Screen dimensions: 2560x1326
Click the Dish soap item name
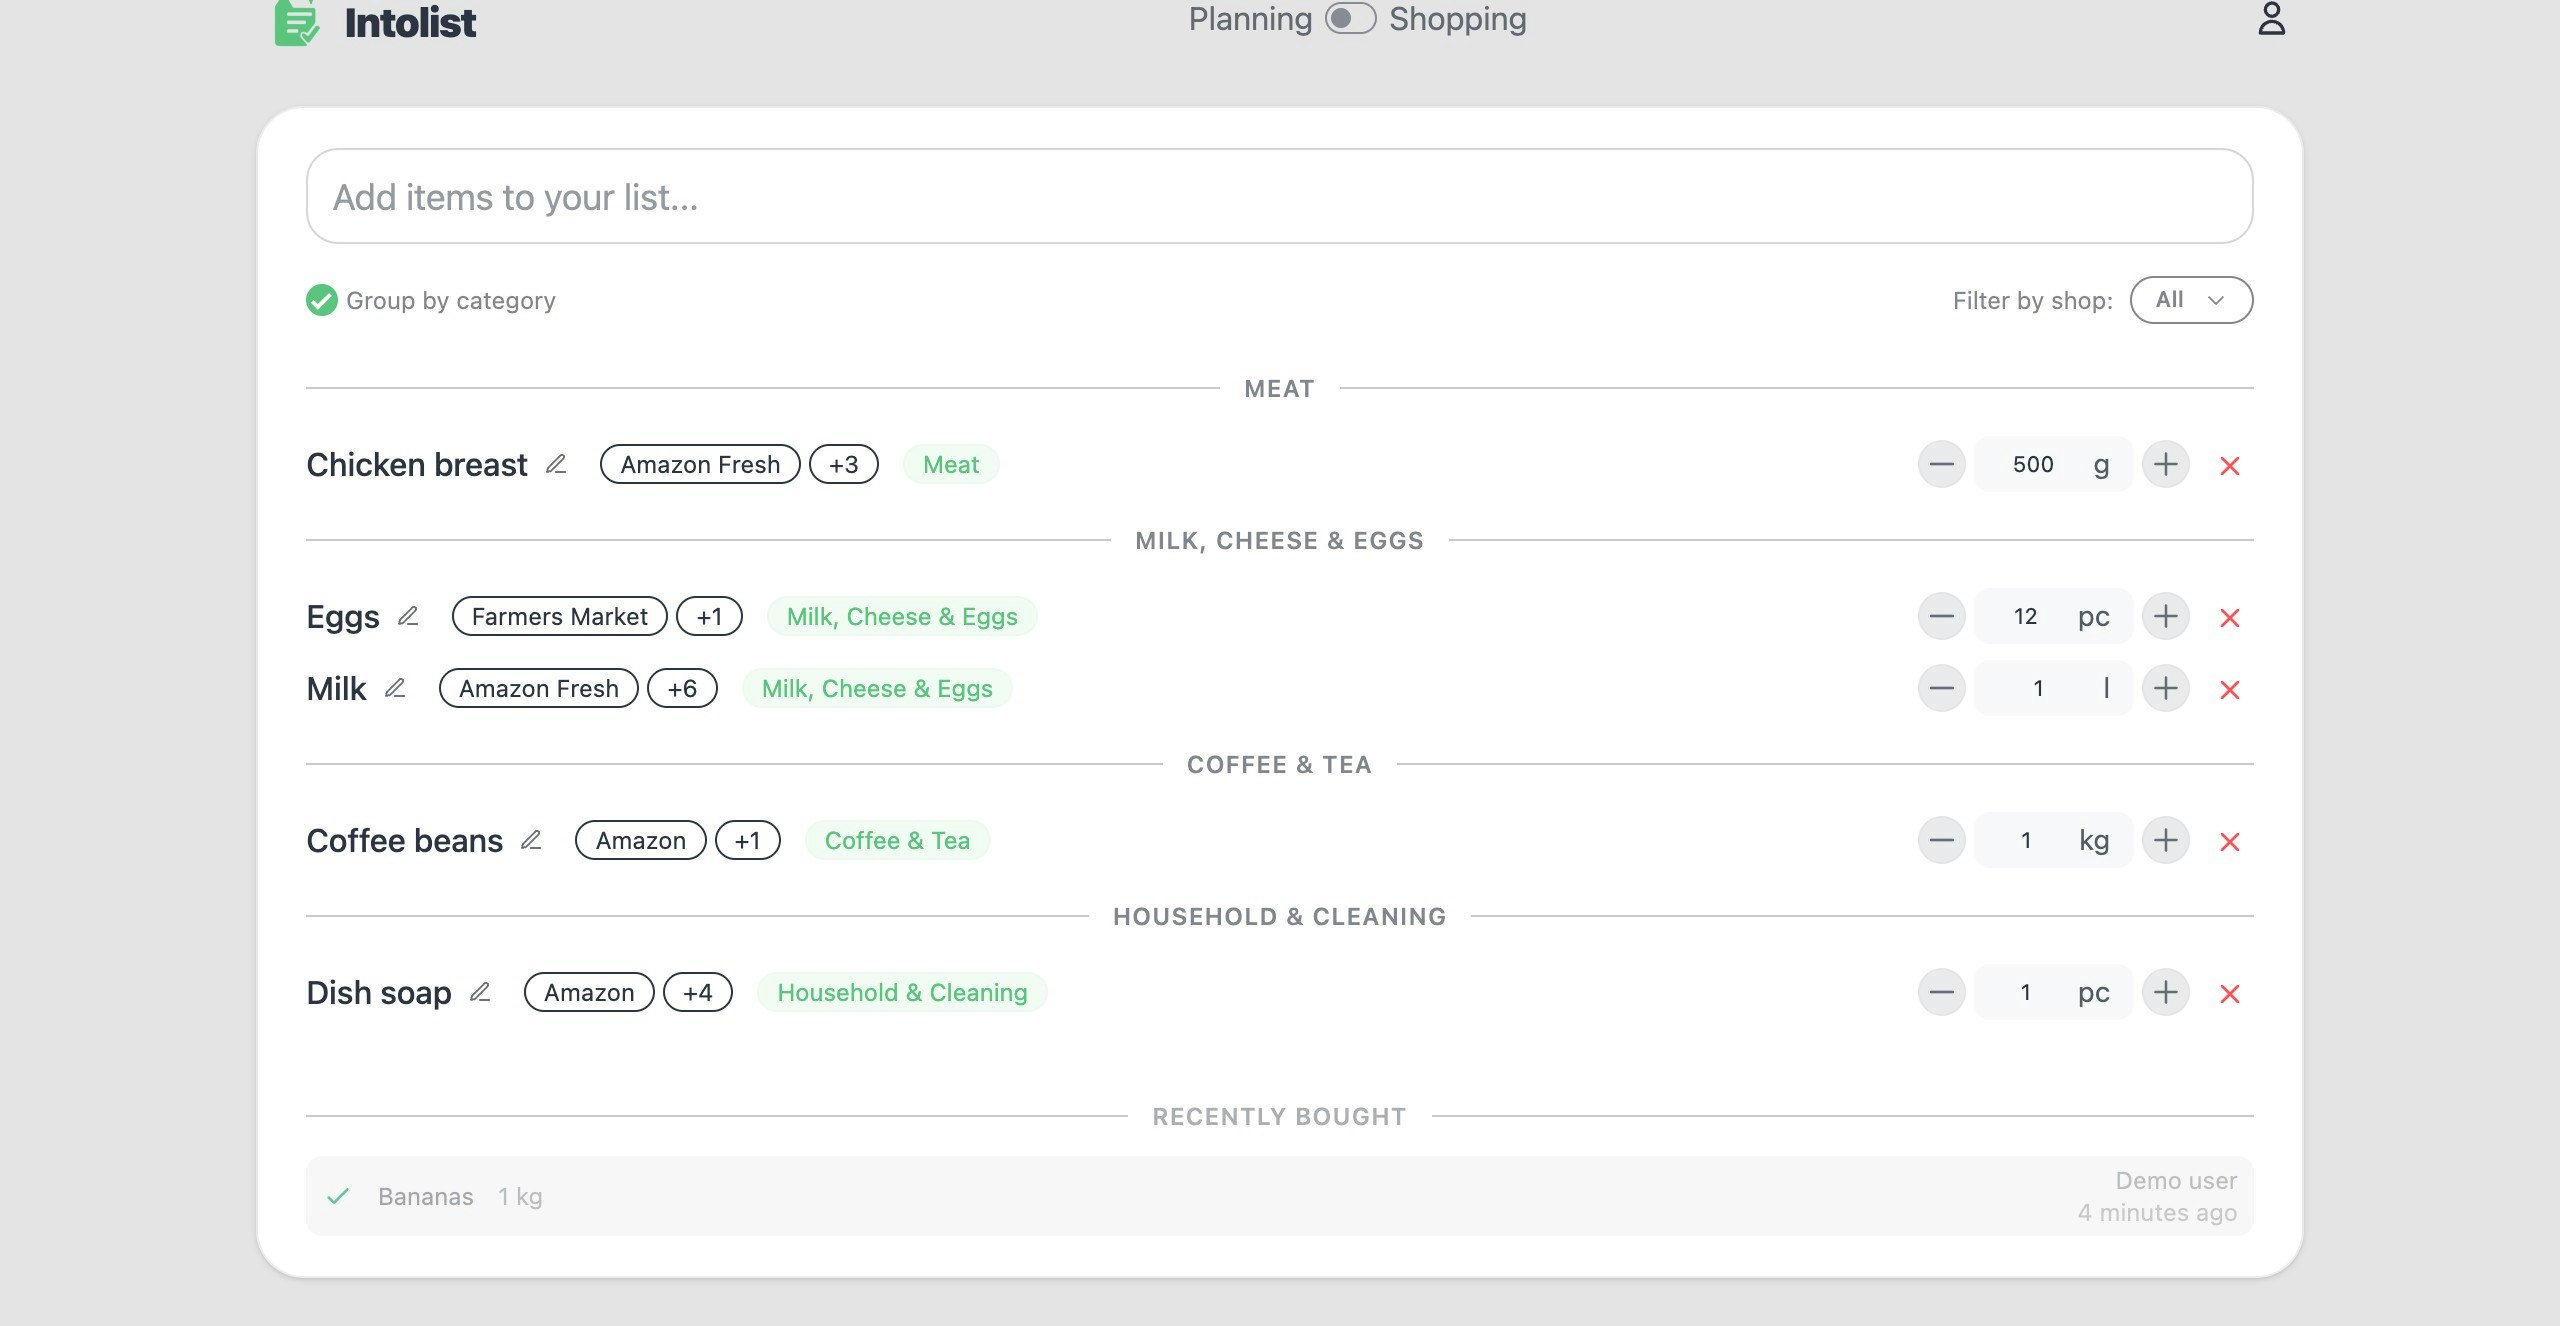pos(379,993)
